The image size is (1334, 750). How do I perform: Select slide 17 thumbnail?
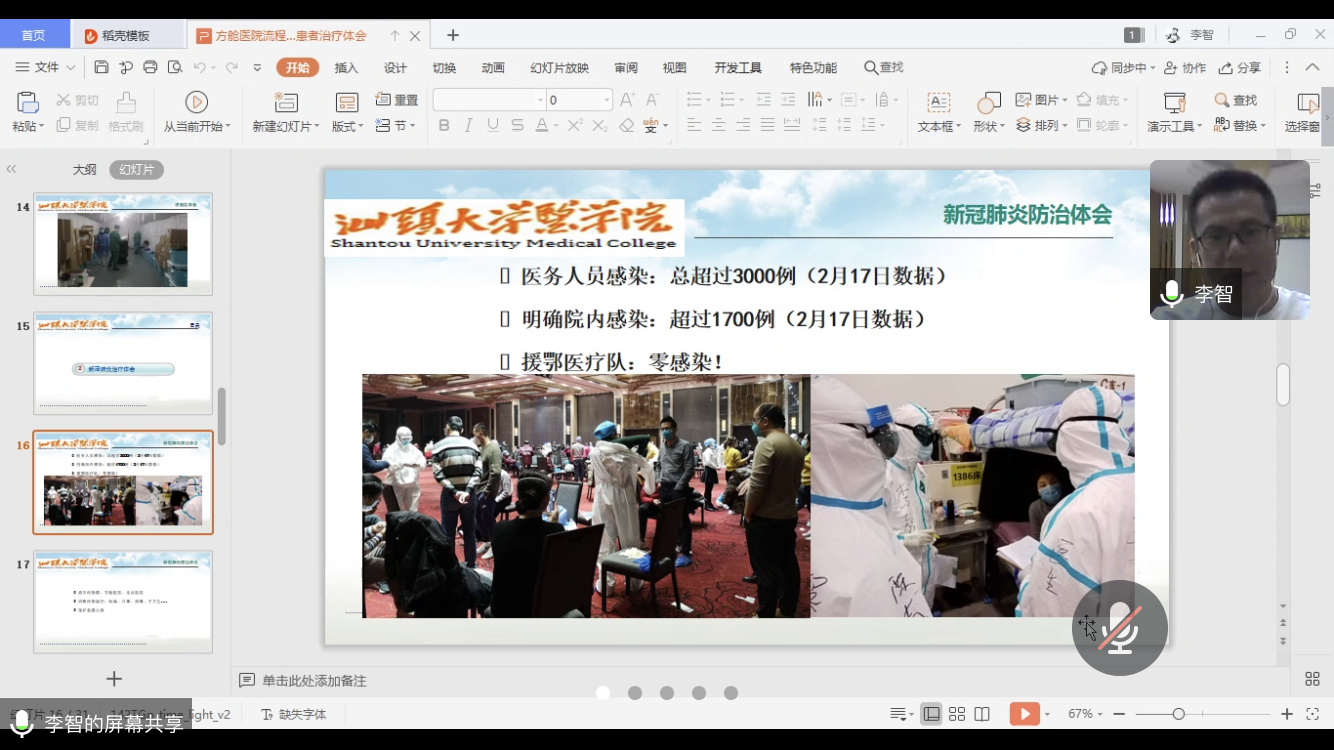(x=123, y=601)
